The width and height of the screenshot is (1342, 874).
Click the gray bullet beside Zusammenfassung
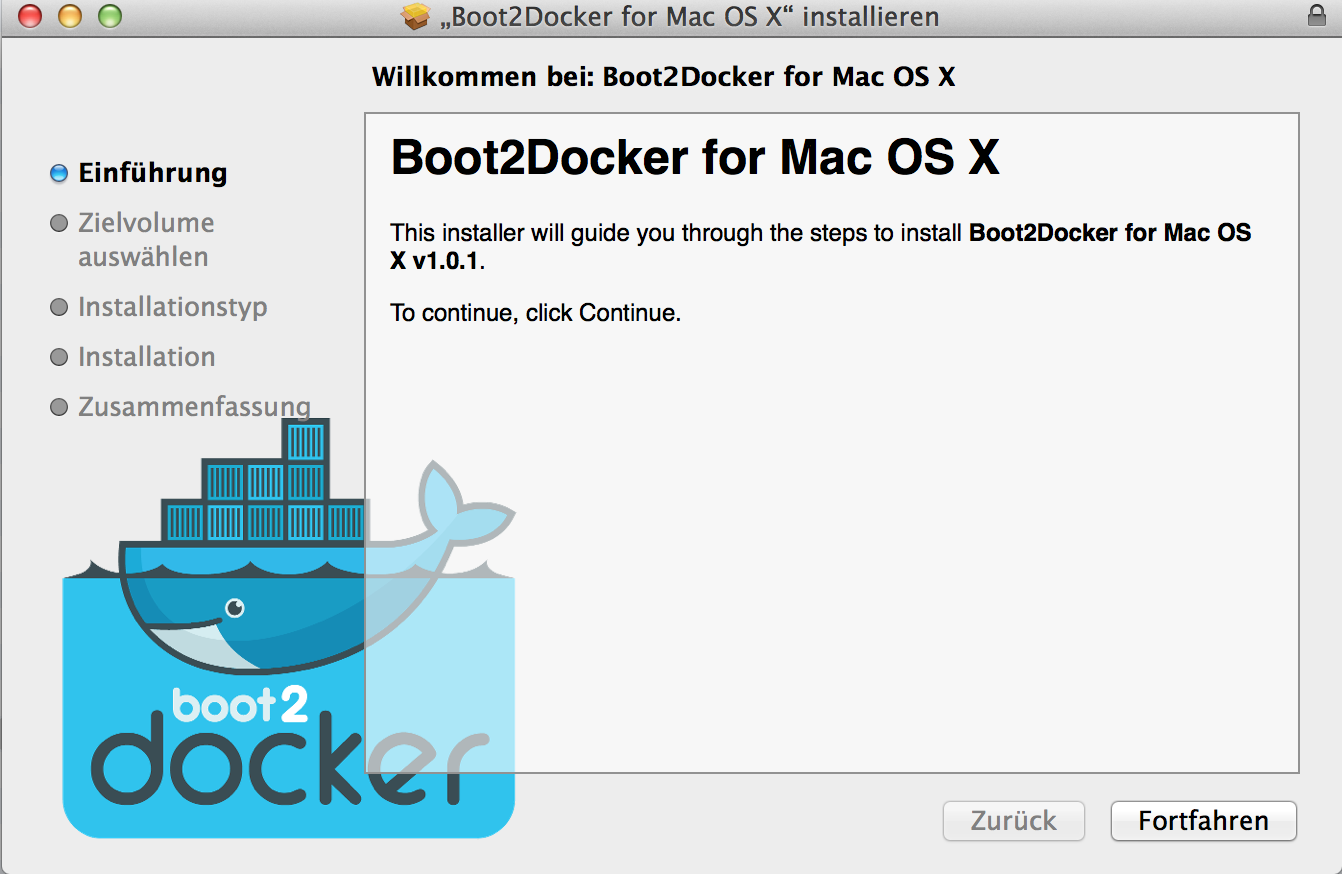pyautogui.click(x=59, y=407)
